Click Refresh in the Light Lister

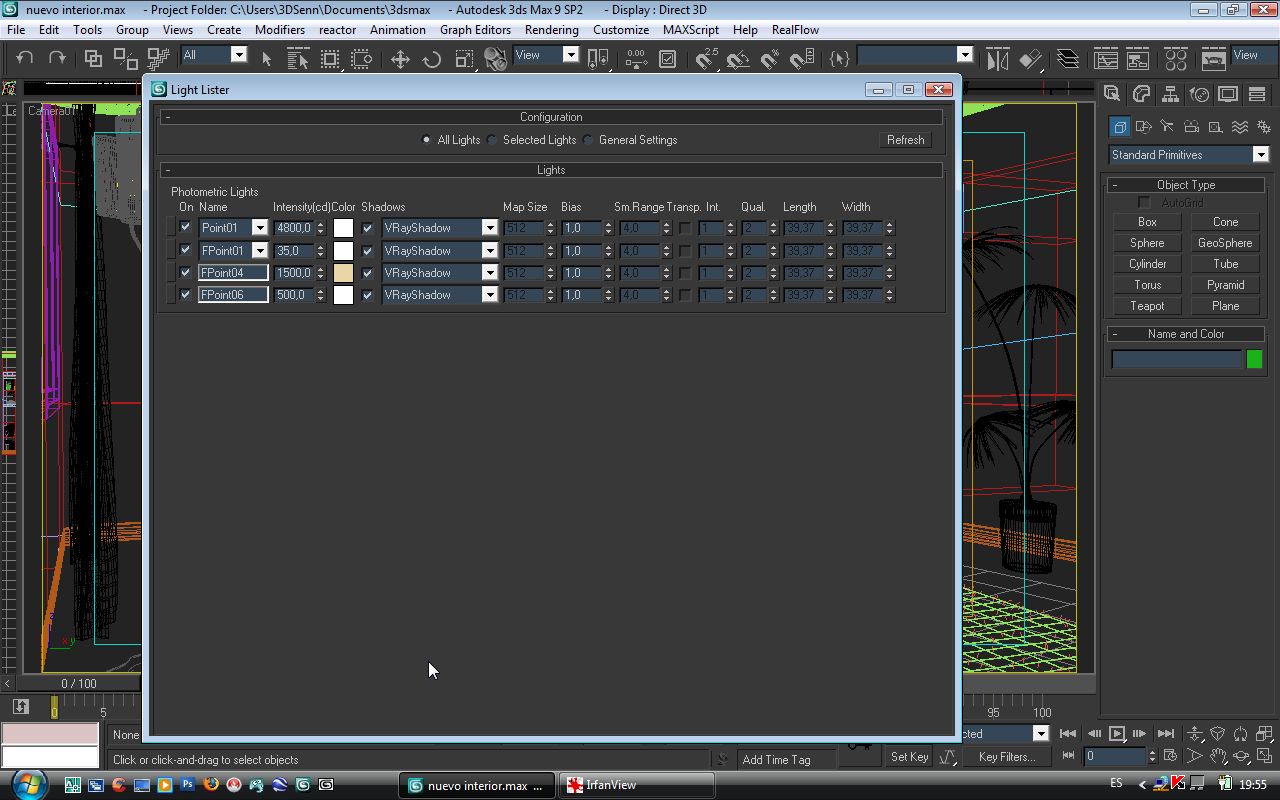(x=906, y=140)
